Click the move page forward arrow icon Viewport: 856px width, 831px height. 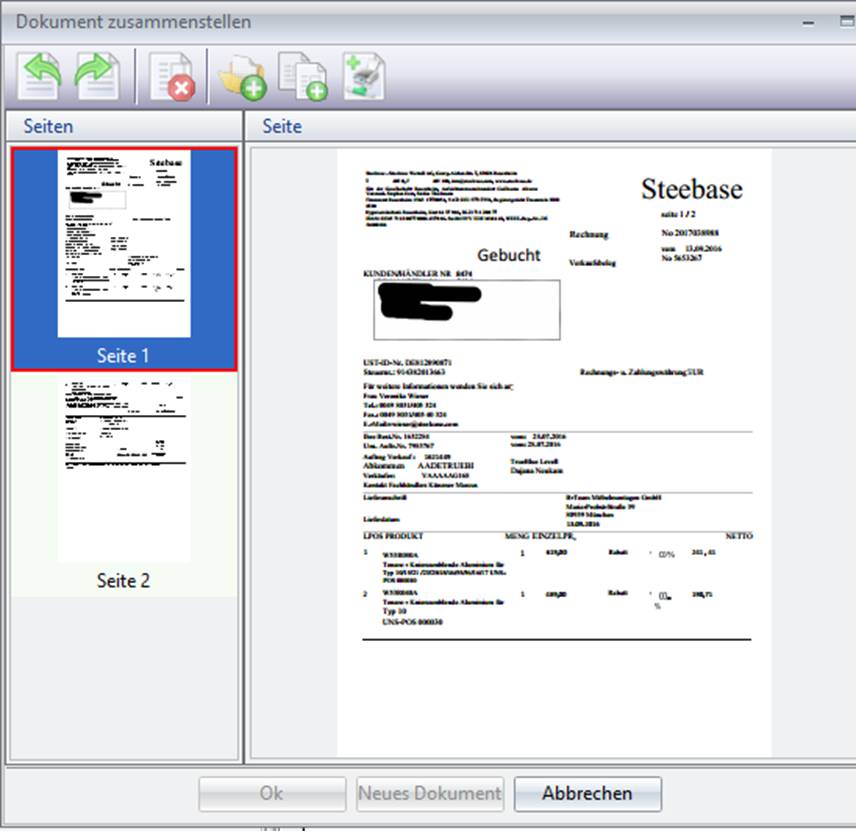click(97, 76)
